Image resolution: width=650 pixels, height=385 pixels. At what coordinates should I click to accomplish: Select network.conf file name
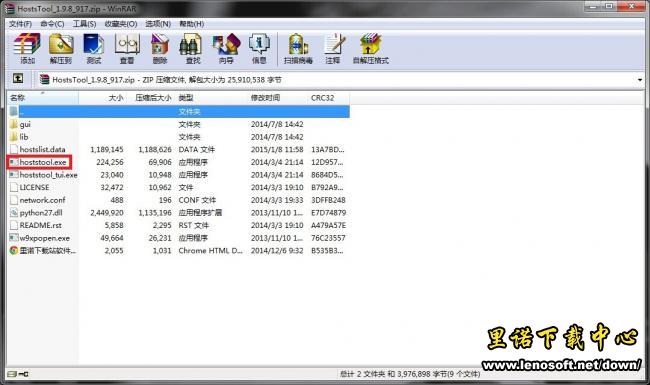[x=42, y=200]
